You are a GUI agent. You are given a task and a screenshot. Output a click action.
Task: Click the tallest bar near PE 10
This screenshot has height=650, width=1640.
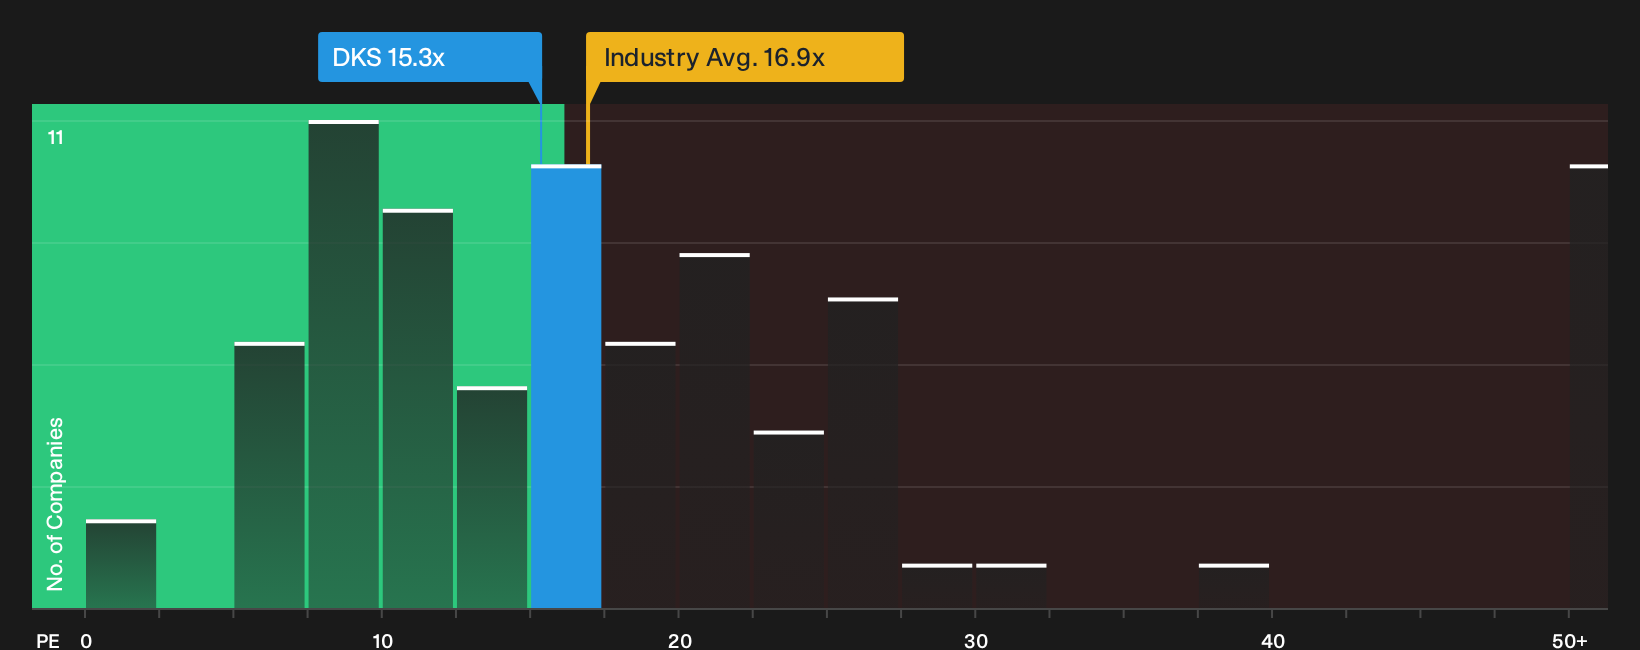click(344, 365)
